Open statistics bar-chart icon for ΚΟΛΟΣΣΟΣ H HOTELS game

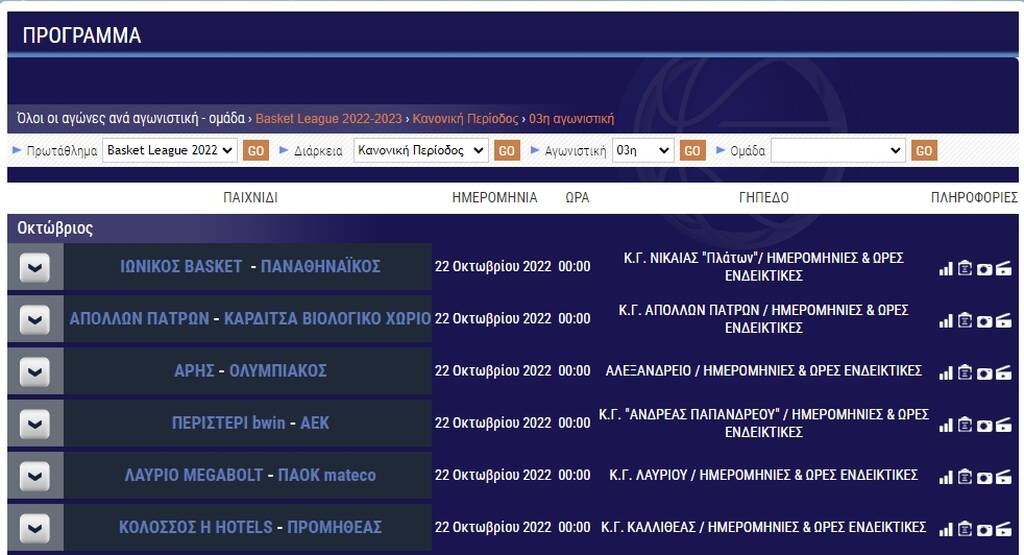pos(946,530)
